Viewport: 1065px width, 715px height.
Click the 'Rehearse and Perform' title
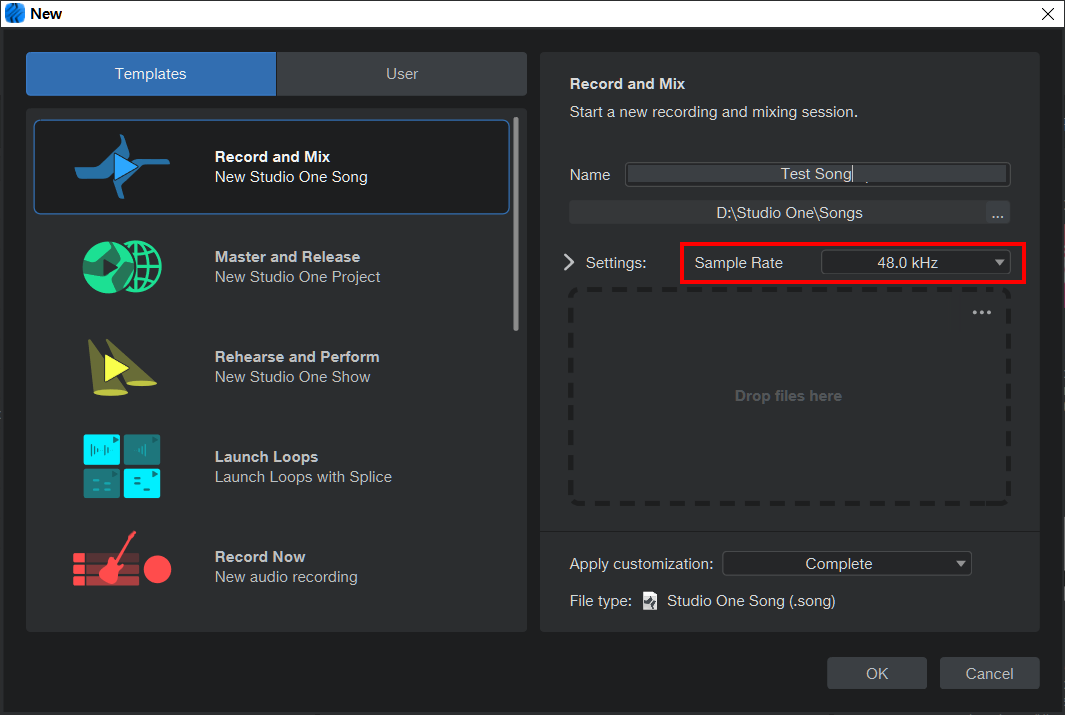pyautogui.click(x=297, y=356)
